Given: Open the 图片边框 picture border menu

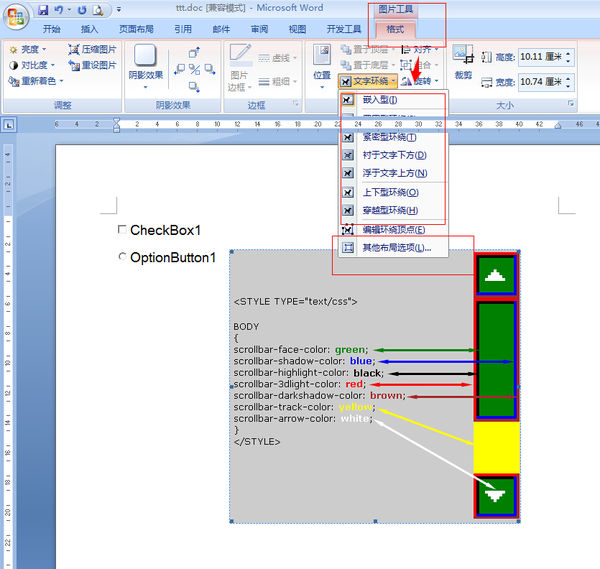Looking at the screenshot, I should click(x=240, y=68).
